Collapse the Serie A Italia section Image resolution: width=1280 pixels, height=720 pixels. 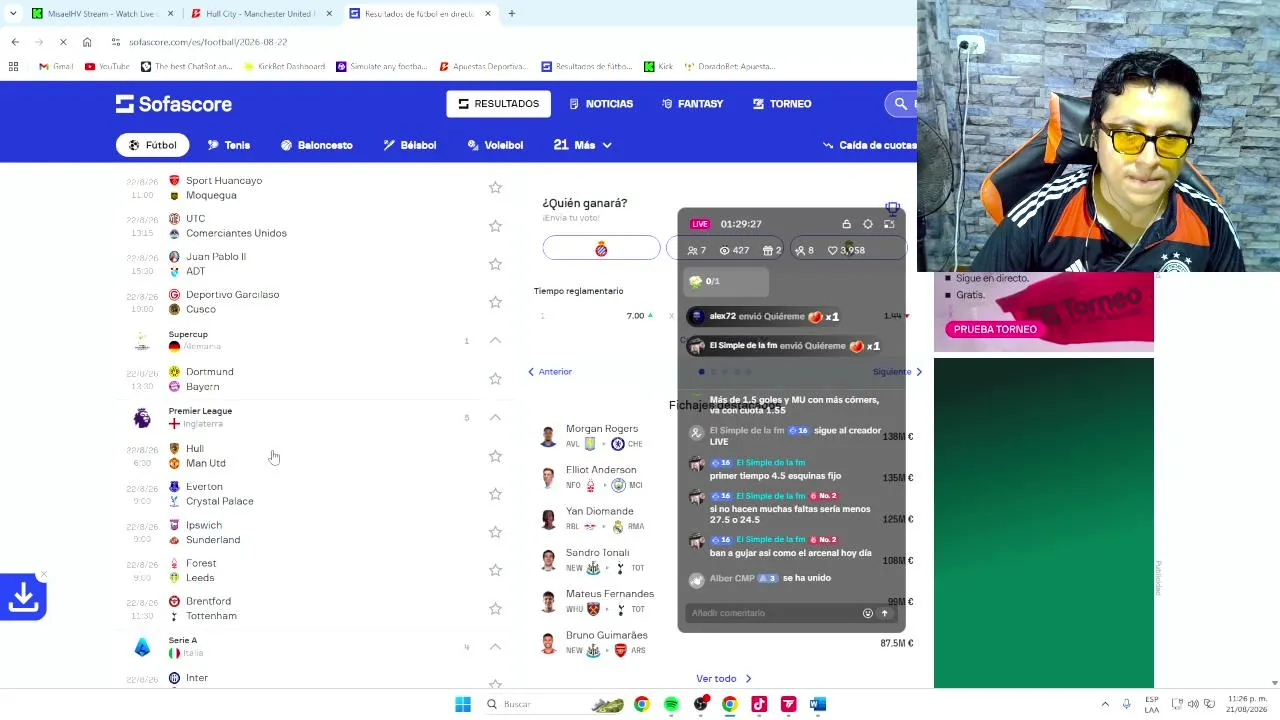tap(495, 647)
